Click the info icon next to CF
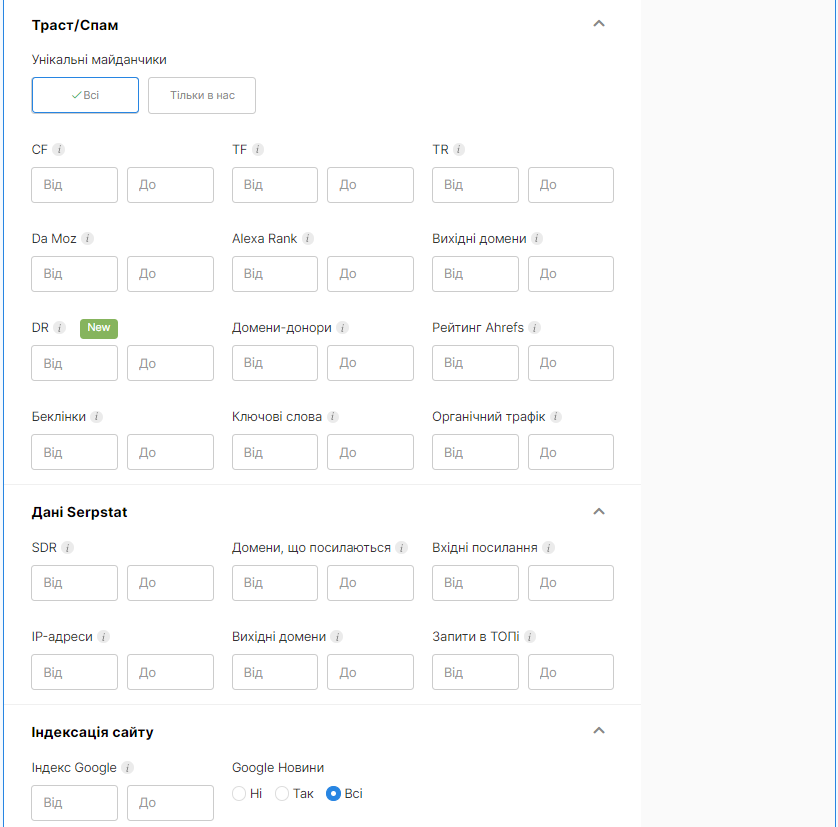 [59, 150]
